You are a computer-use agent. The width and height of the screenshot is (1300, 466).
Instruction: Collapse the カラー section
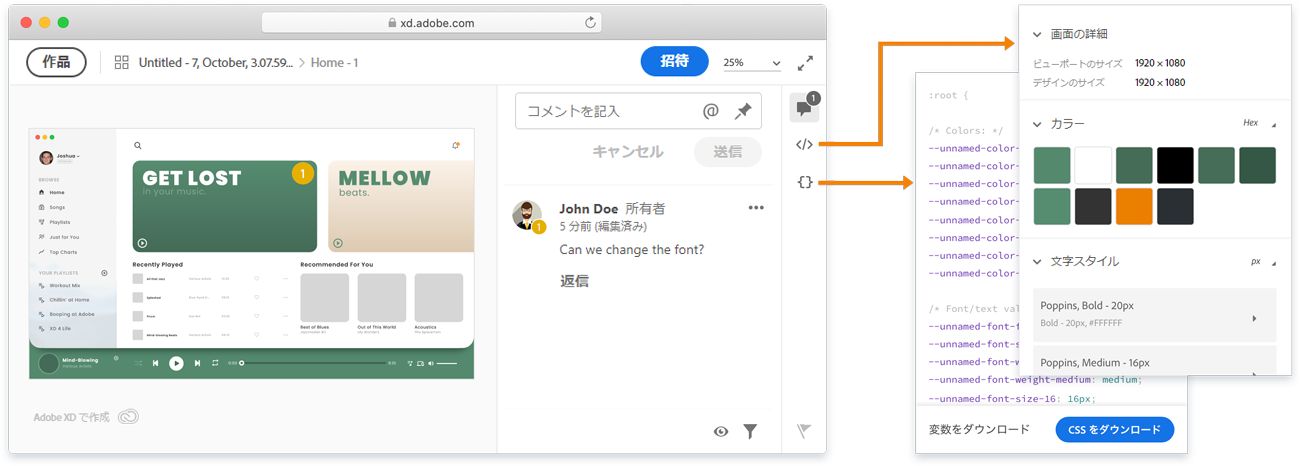(x=1038, y=124)
